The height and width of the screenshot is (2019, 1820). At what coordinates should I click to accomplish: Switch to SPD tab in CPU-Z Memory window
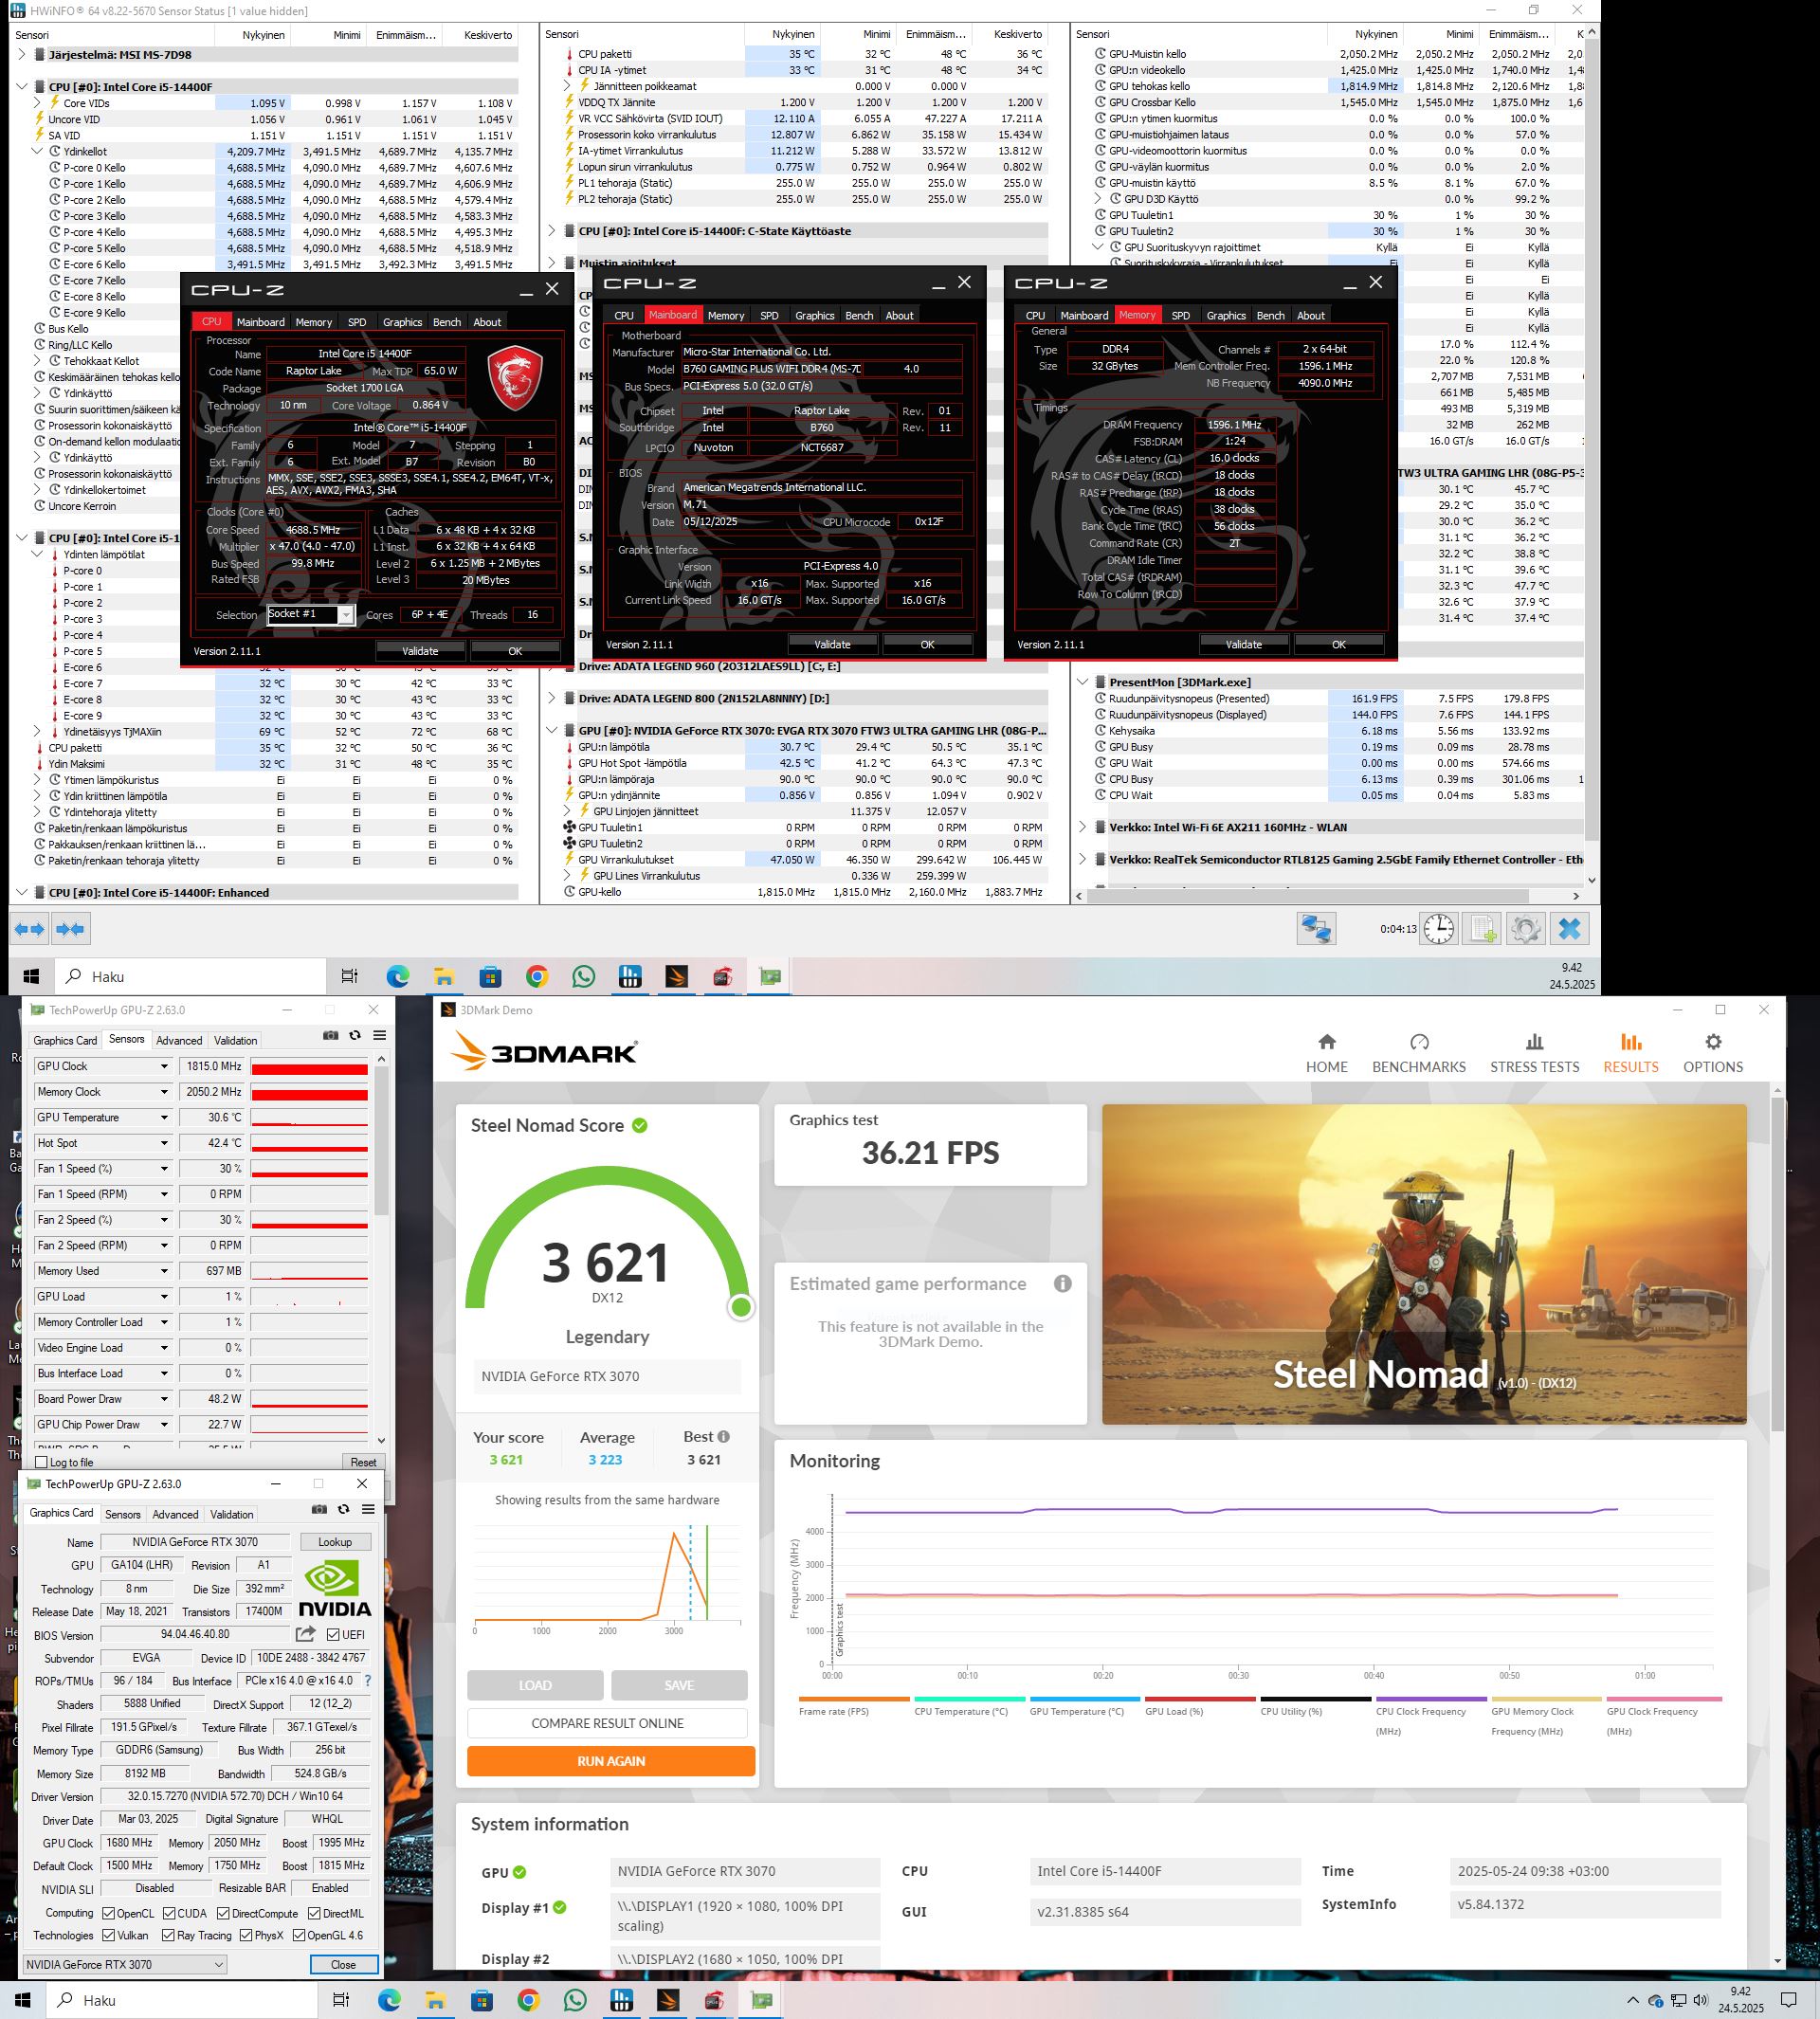pos(1180,315)
